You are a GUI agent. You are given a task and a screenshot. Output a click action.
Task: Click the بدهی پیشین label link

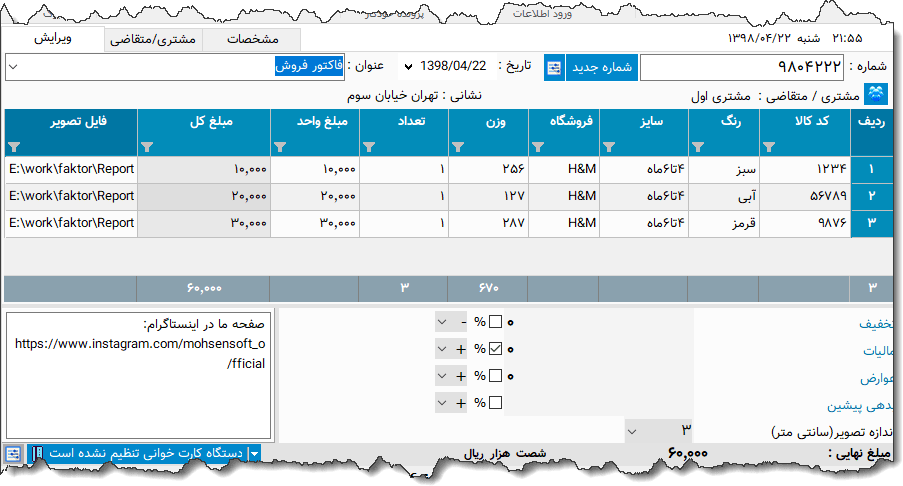coord(860,406)
